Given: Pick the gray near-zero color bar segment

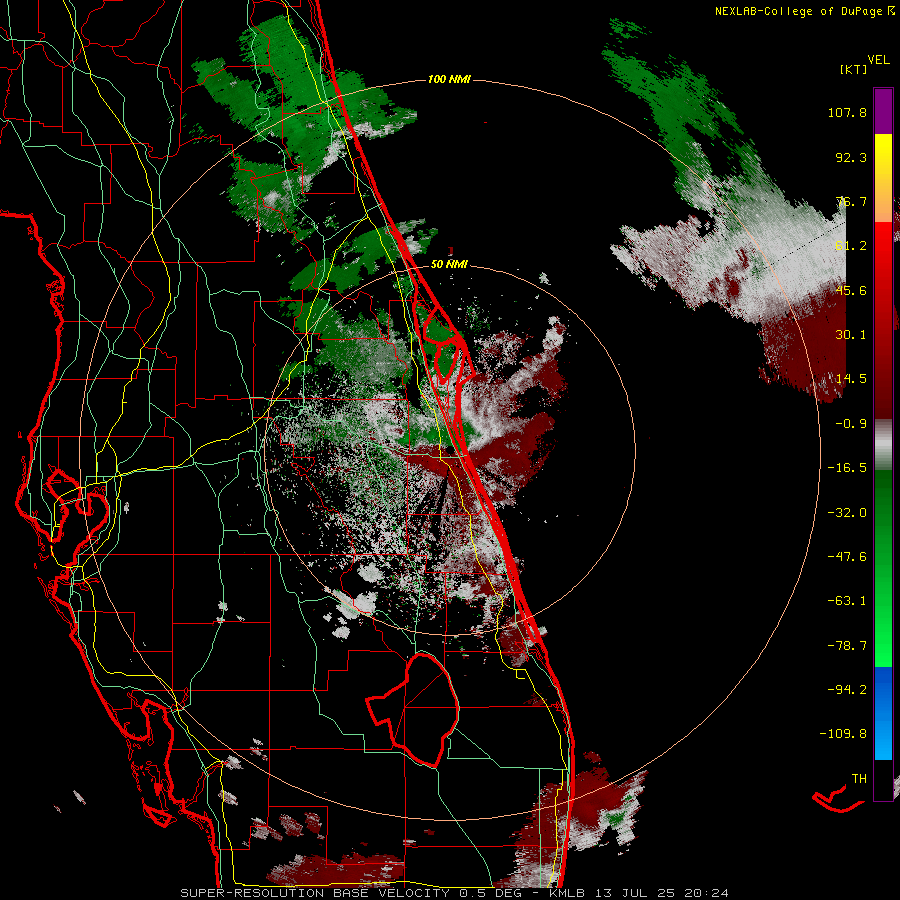Looking at the screenshot, I should 883,445.
